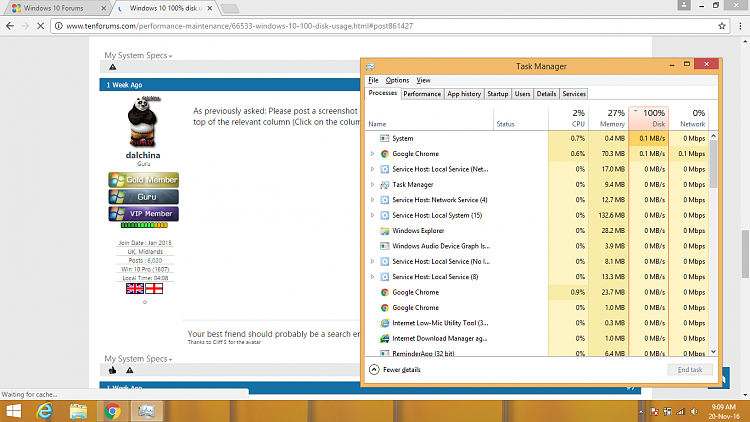Expand the upper My System Specs dropdown
The height and width of the screenshot is (422, 750).
[x=138, y=56]
